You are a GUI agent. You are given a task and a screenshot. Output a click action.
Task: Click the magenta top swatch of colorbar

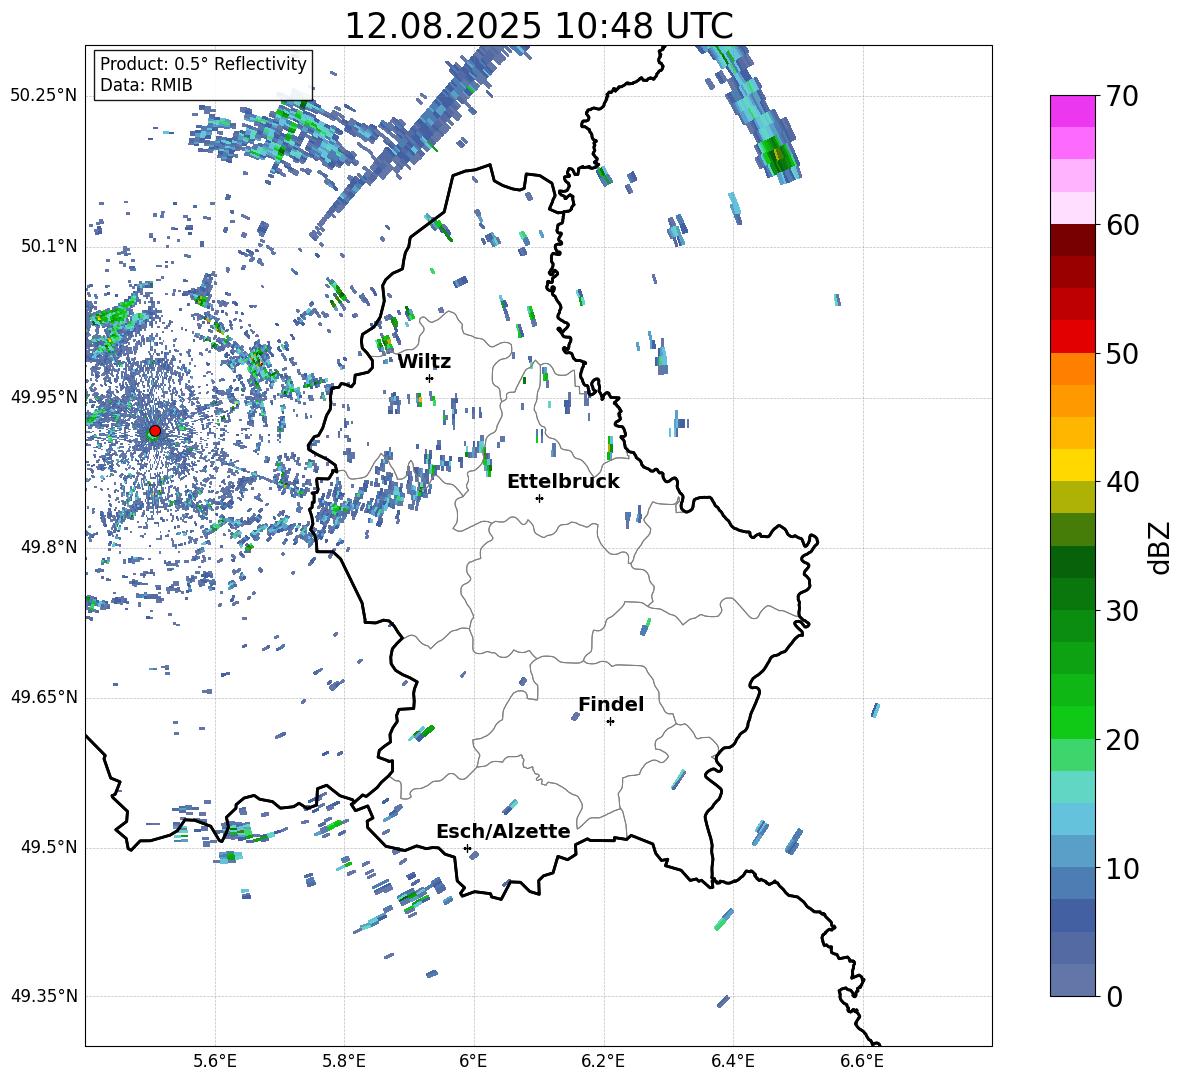tap(1072, 111)
